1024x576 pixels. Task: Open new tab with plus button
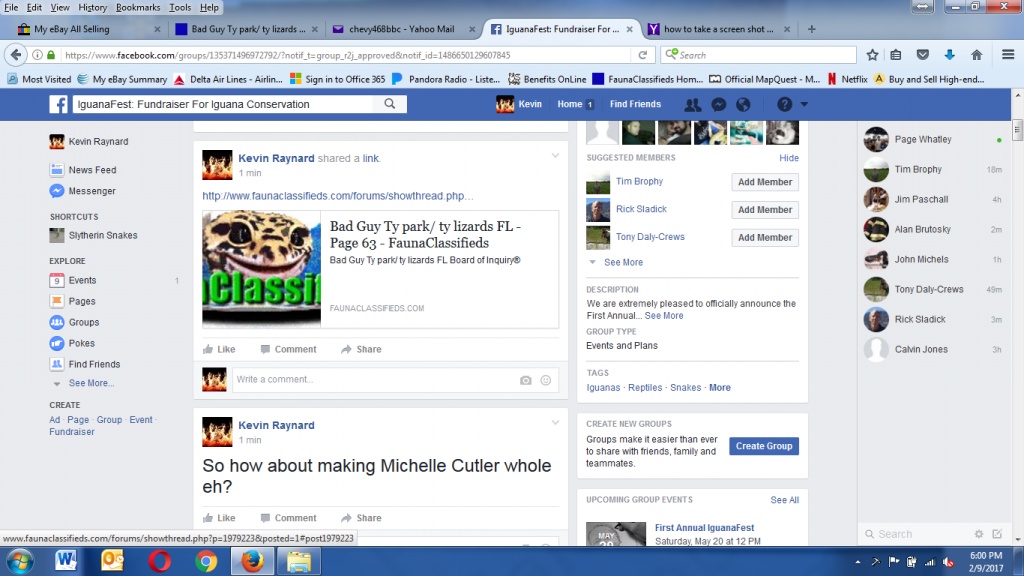point(812,29)
